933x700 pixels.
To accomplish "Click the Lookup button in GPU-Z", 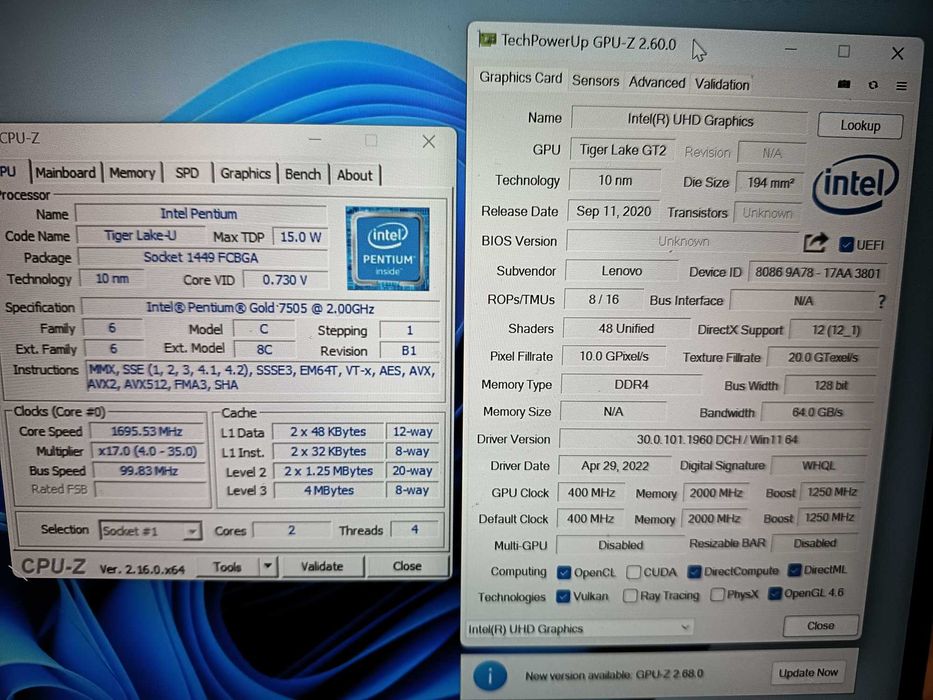I will point(860,126).
